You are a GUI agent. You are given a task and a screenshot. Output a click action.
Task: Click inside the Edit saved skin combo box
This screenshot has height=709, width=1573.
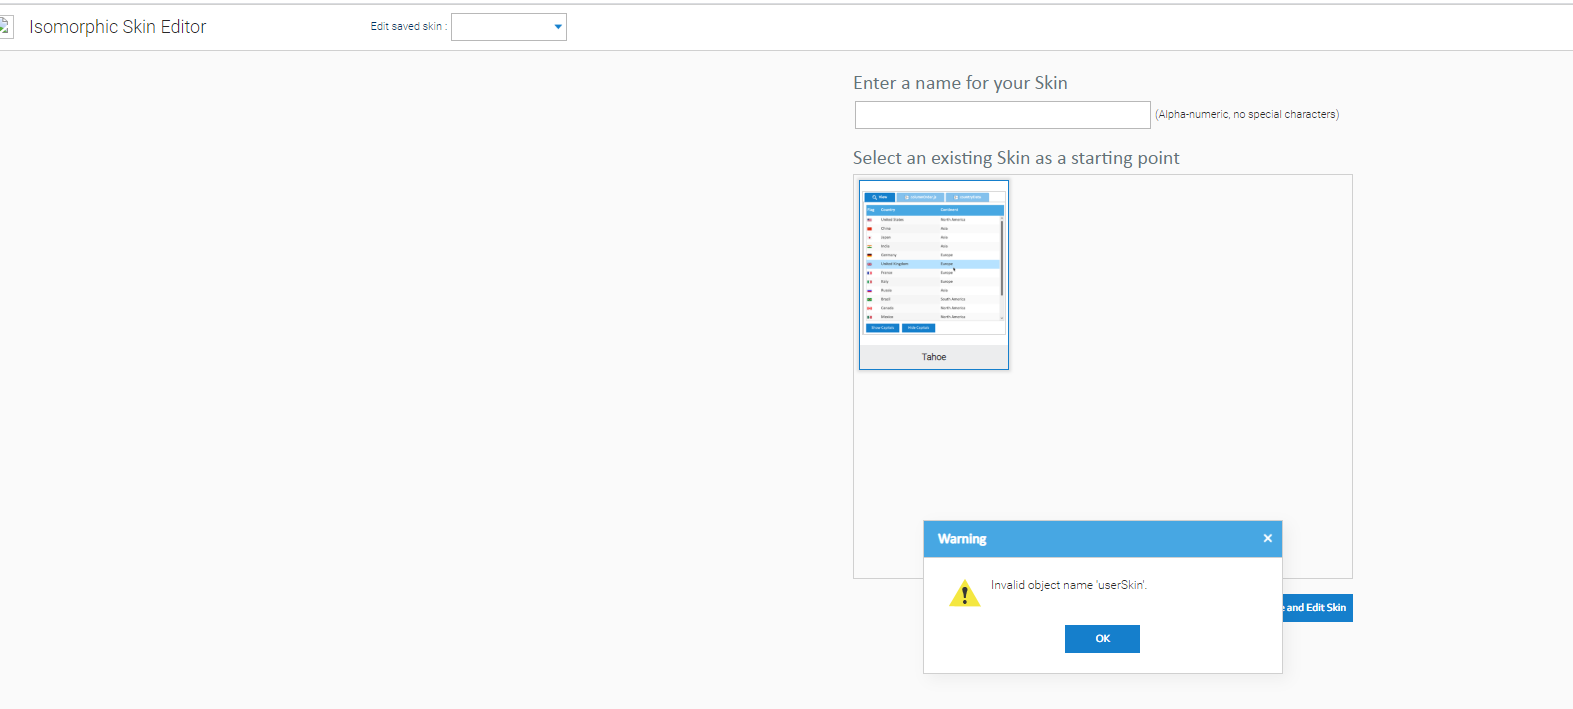pyautogui.click(x=500, y=27)
